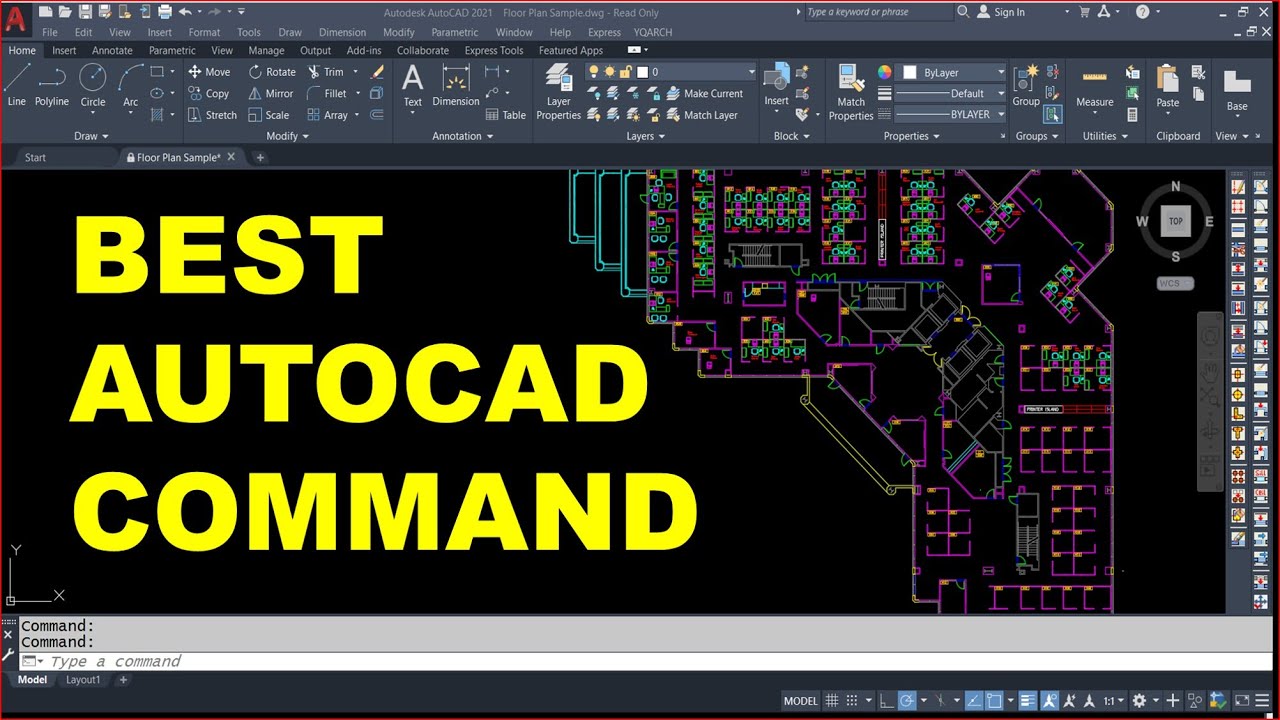The height and width of the screenshot is (720, 1280).
Task: Open the Annotate ribbon tab
Action: click(112, 50)
